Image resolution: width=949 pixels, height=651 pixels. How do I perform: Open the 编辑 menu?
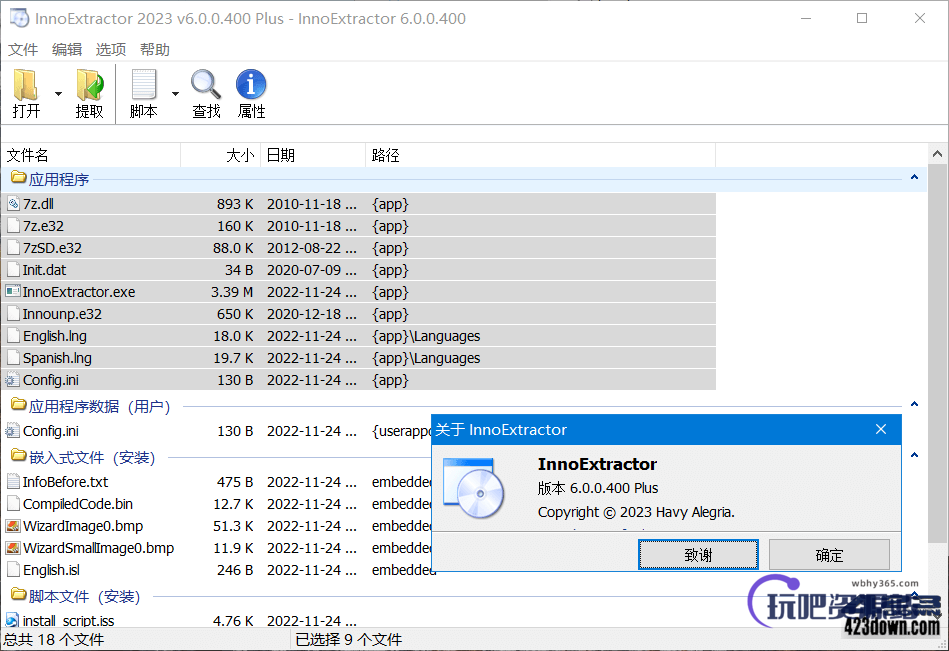(x=67, y=50)
